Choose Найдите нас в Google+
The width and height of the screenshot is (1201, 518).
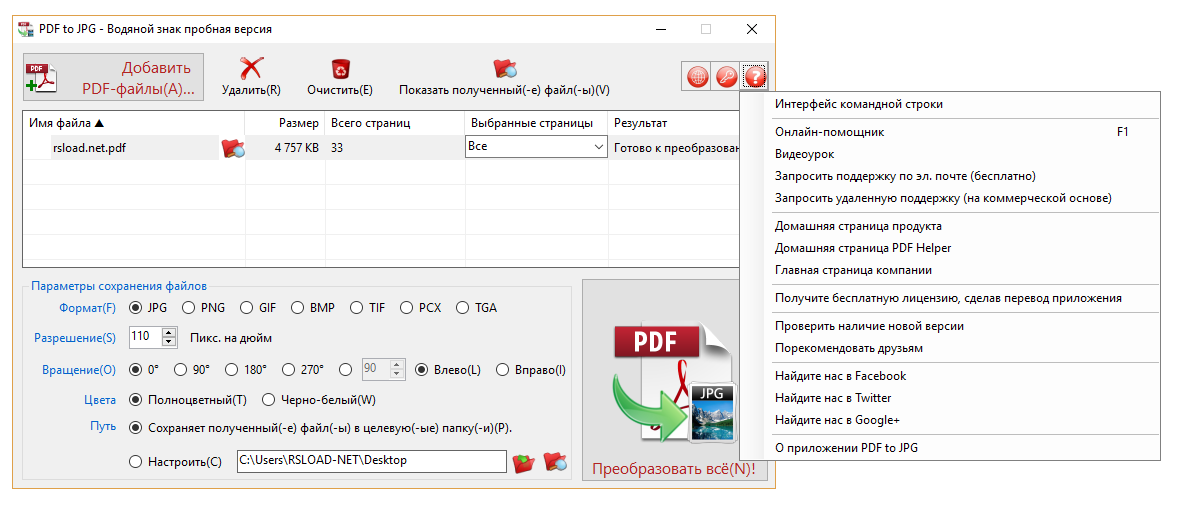point(950,420)
